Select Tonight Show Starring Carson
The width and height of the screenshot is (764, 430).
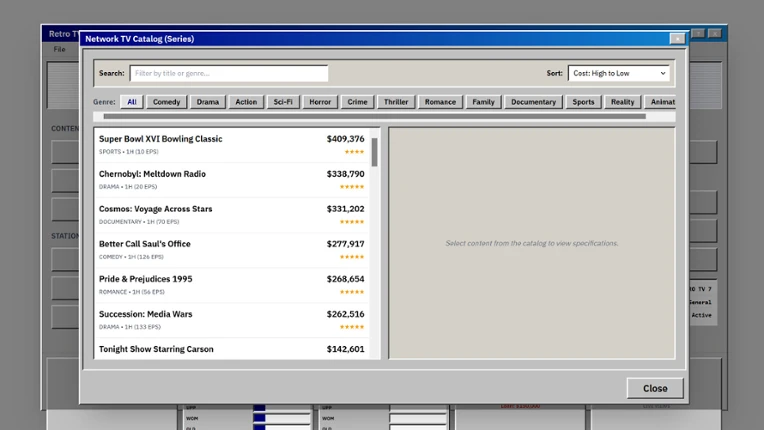point(231,349)
